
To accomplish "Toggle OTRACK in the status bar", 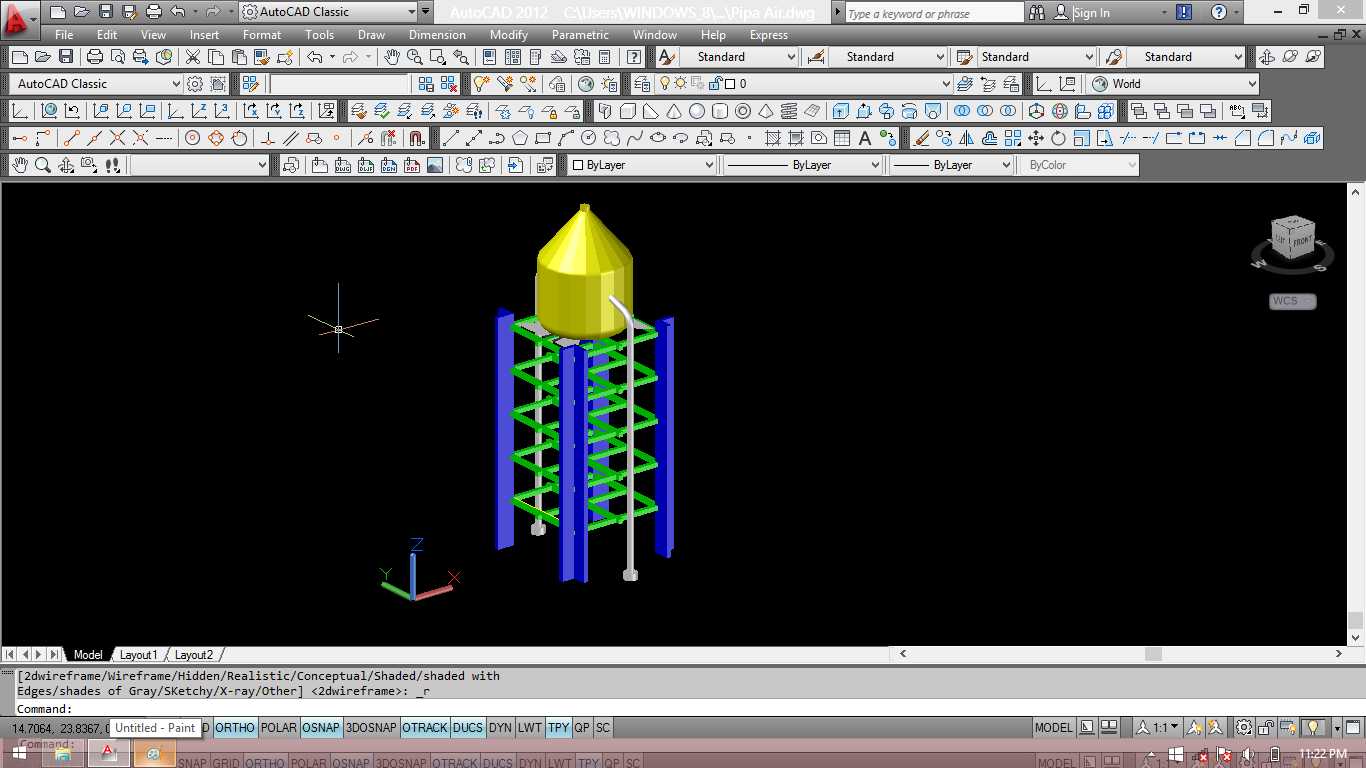I will point(425,728).
